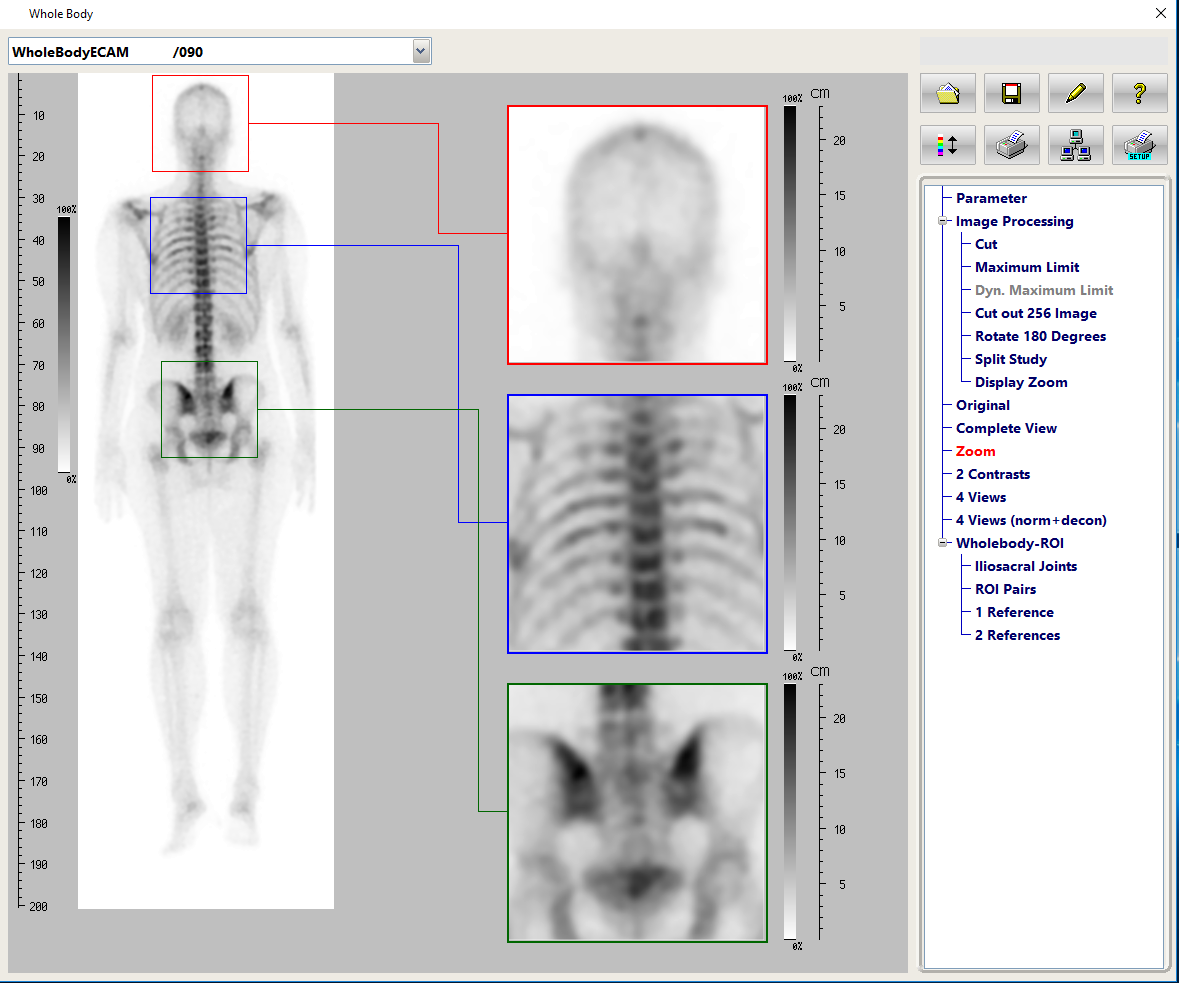Open printer setup icon
This screenshot has height=983, width=1179.
point(1140,145)
